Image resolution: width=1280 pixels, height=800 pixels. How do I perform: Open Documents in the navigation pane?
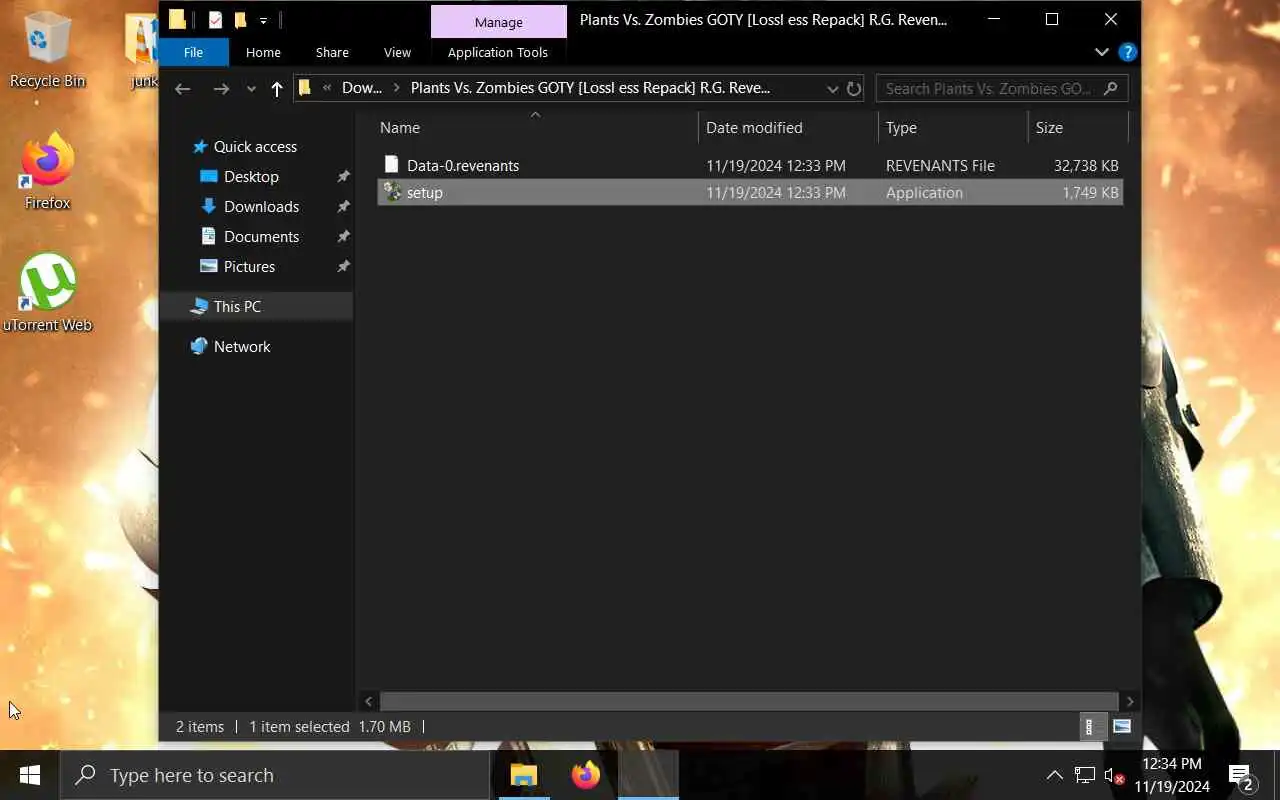click(261, 236)
